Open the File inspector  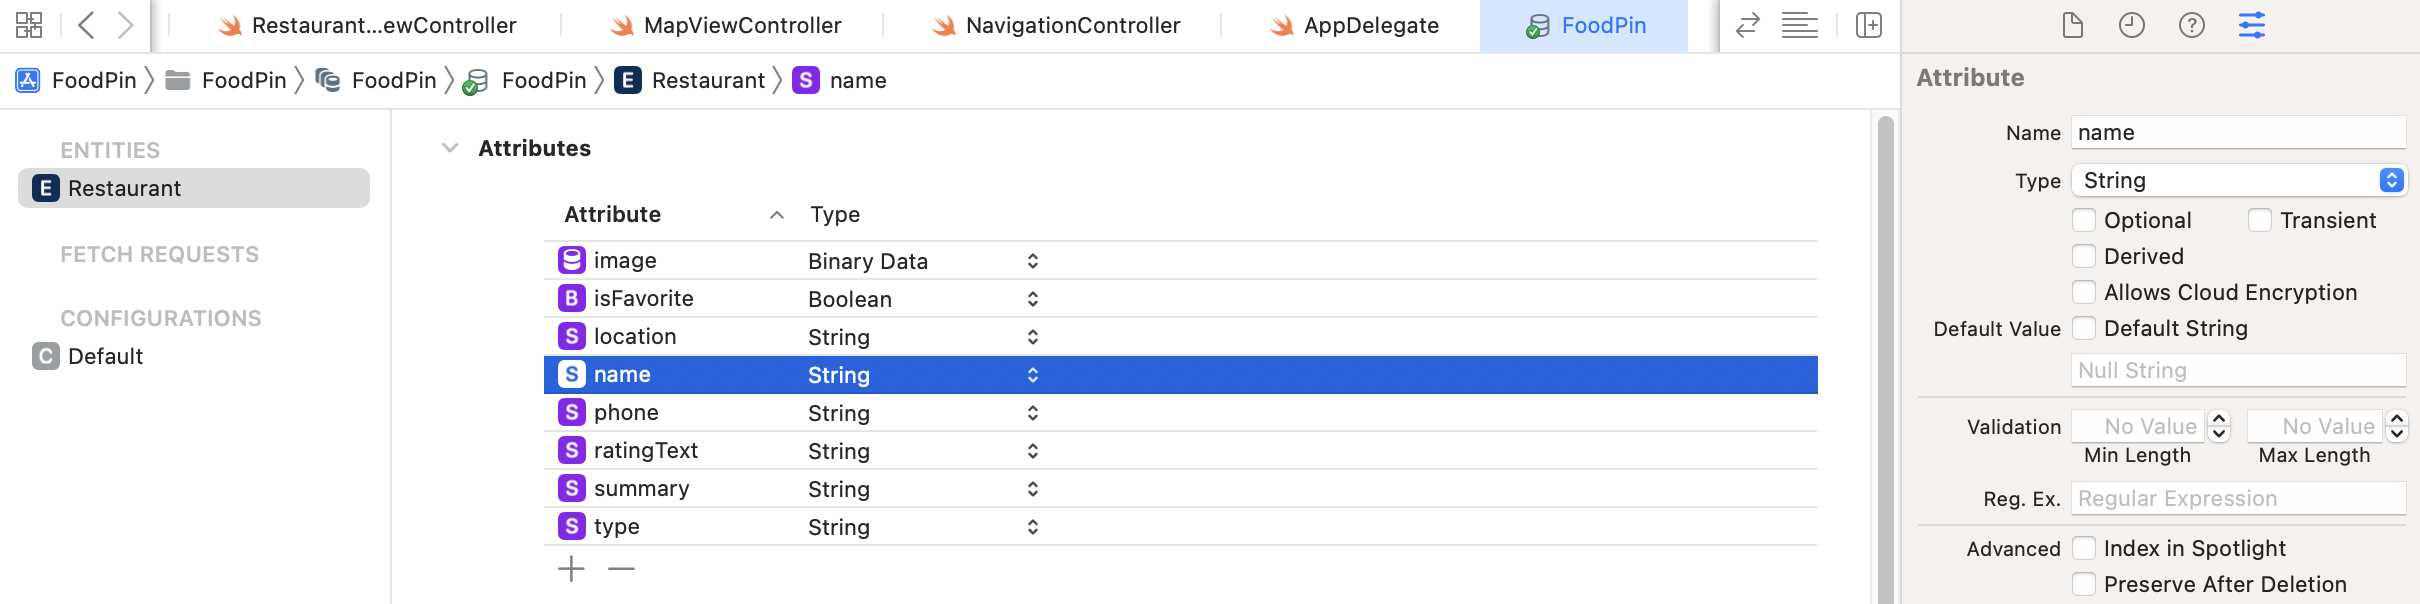(x=2071, y=25)
